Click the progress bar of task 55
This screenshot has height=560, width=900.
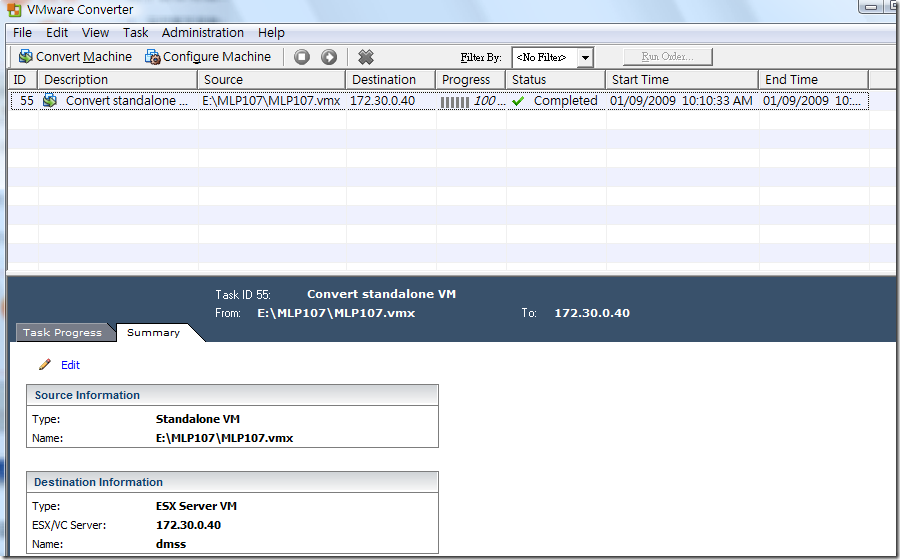pyautogui.click(x=455, y=102)
